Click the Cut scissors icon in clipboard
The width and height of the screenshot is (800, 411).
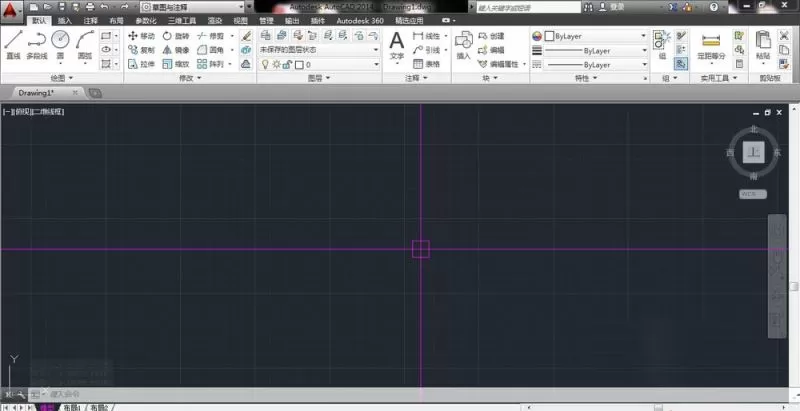click(784, 36)
